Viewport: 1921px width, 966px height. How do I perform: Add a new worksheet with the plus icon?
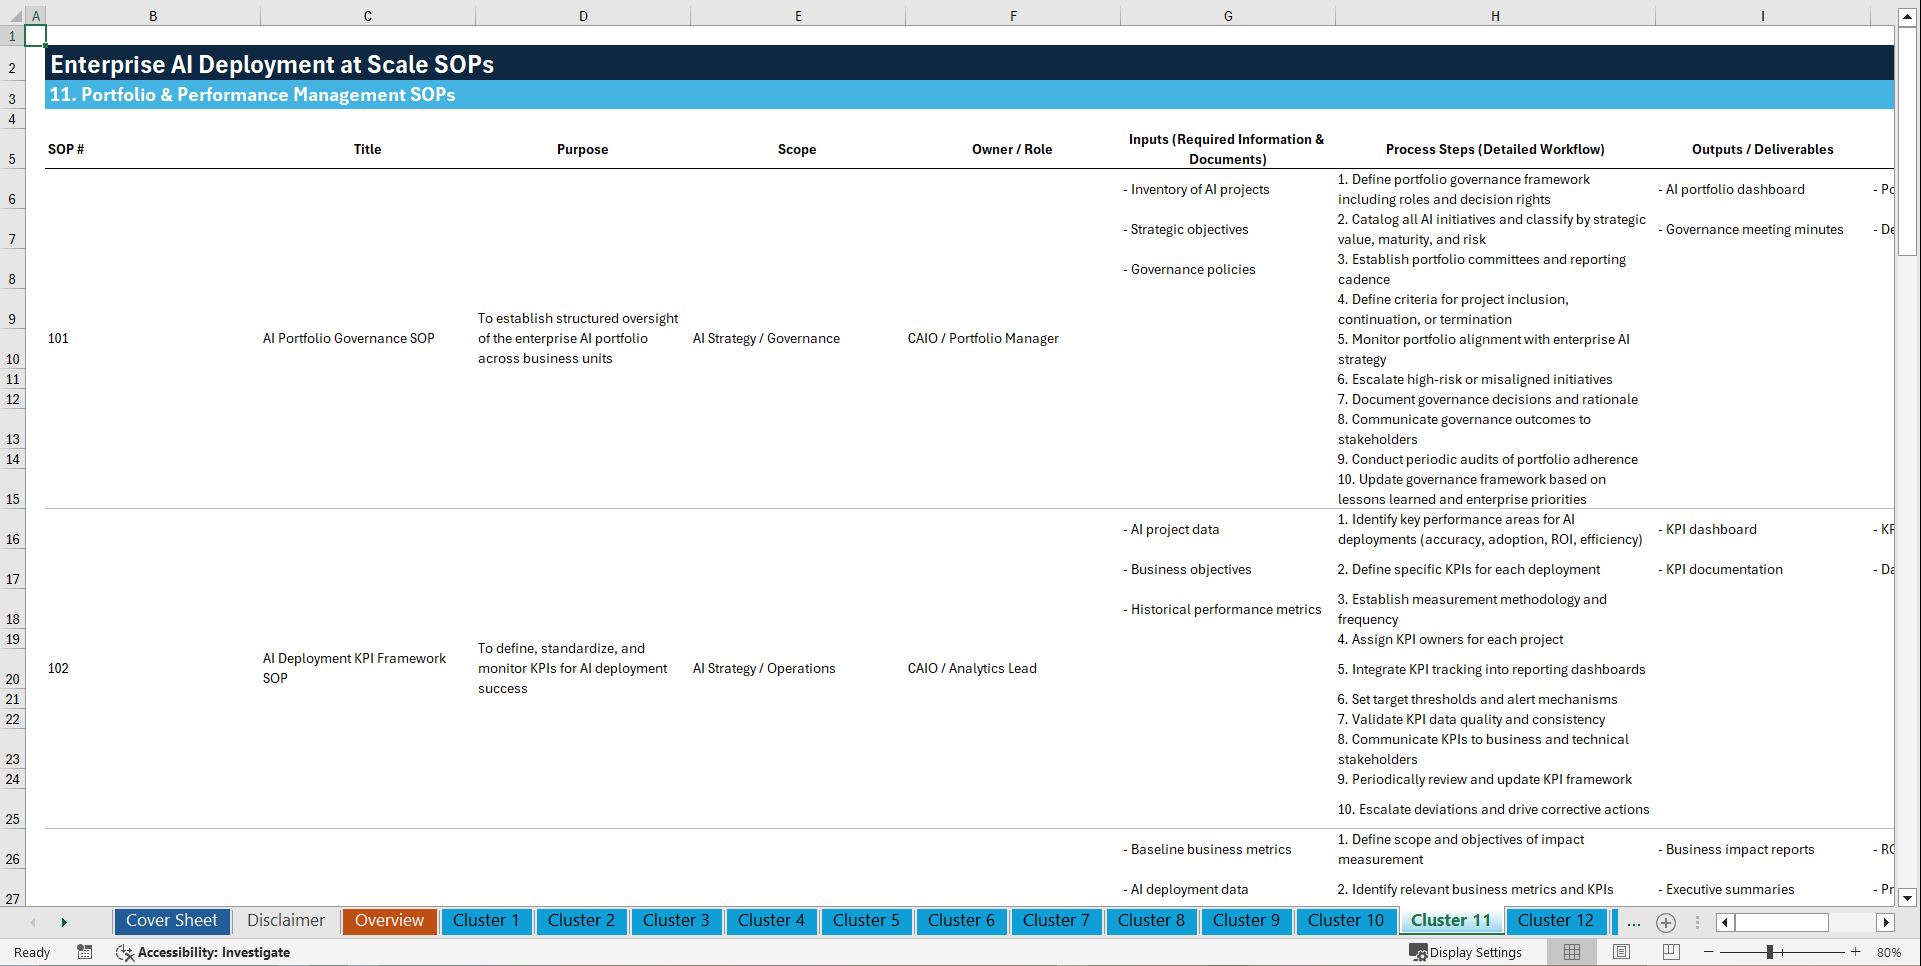pos(1666,922)
